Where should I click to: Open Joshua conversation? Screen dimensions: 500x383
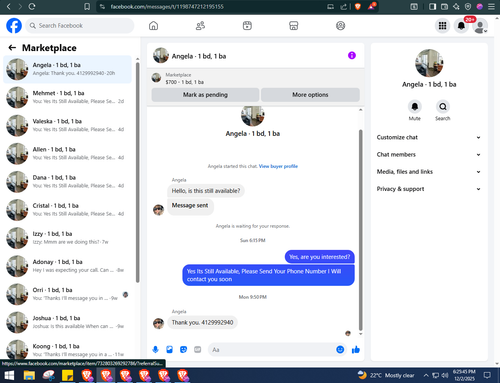pyautogui.click(x=68, y=322)
